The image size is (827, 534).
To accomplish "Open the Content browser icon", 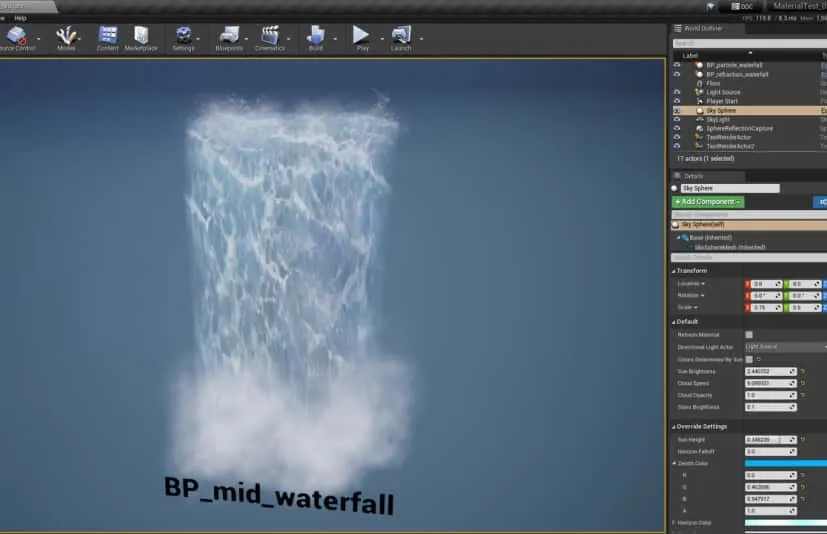I will click(x=107, y=36).
